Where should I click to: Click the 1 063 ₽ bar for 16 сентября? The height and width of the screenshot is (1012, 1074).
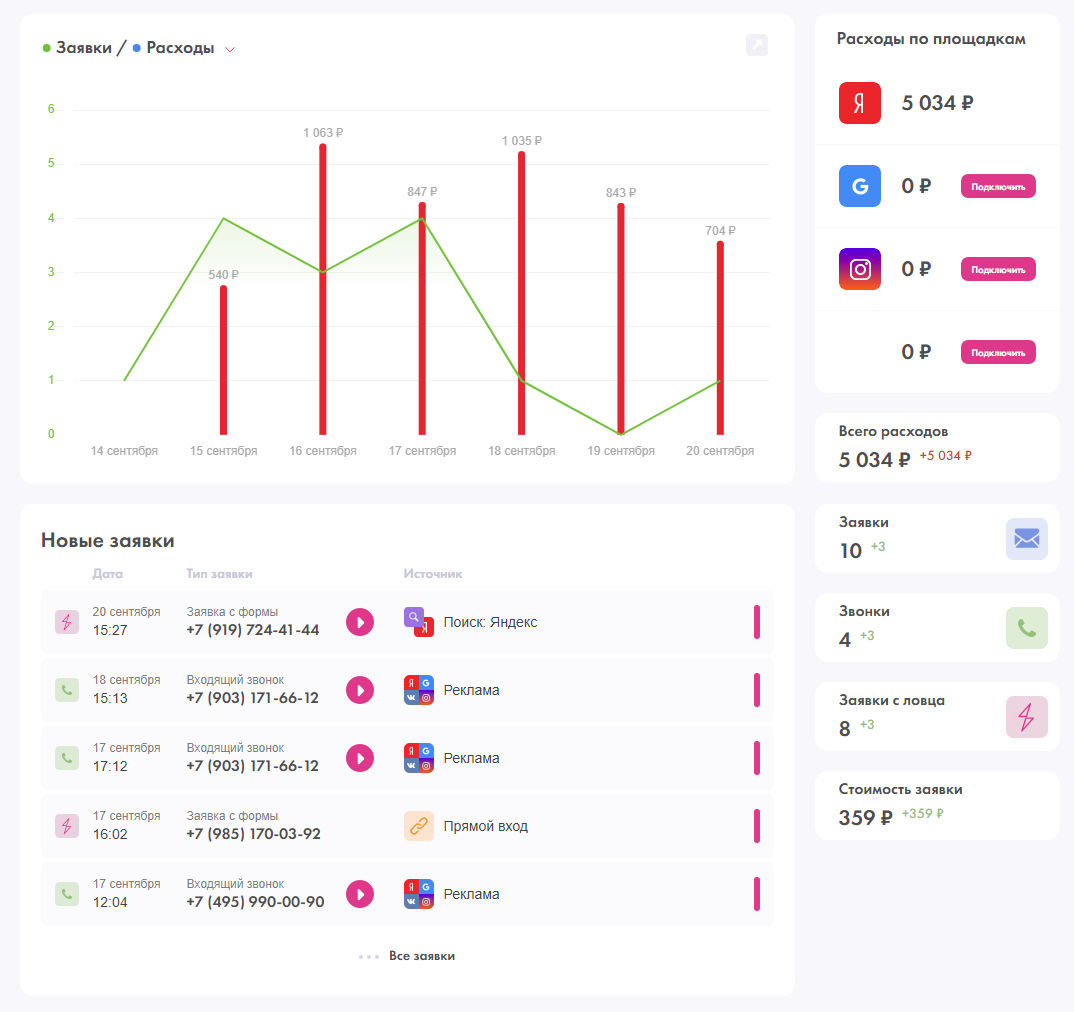tap(323, 289)
